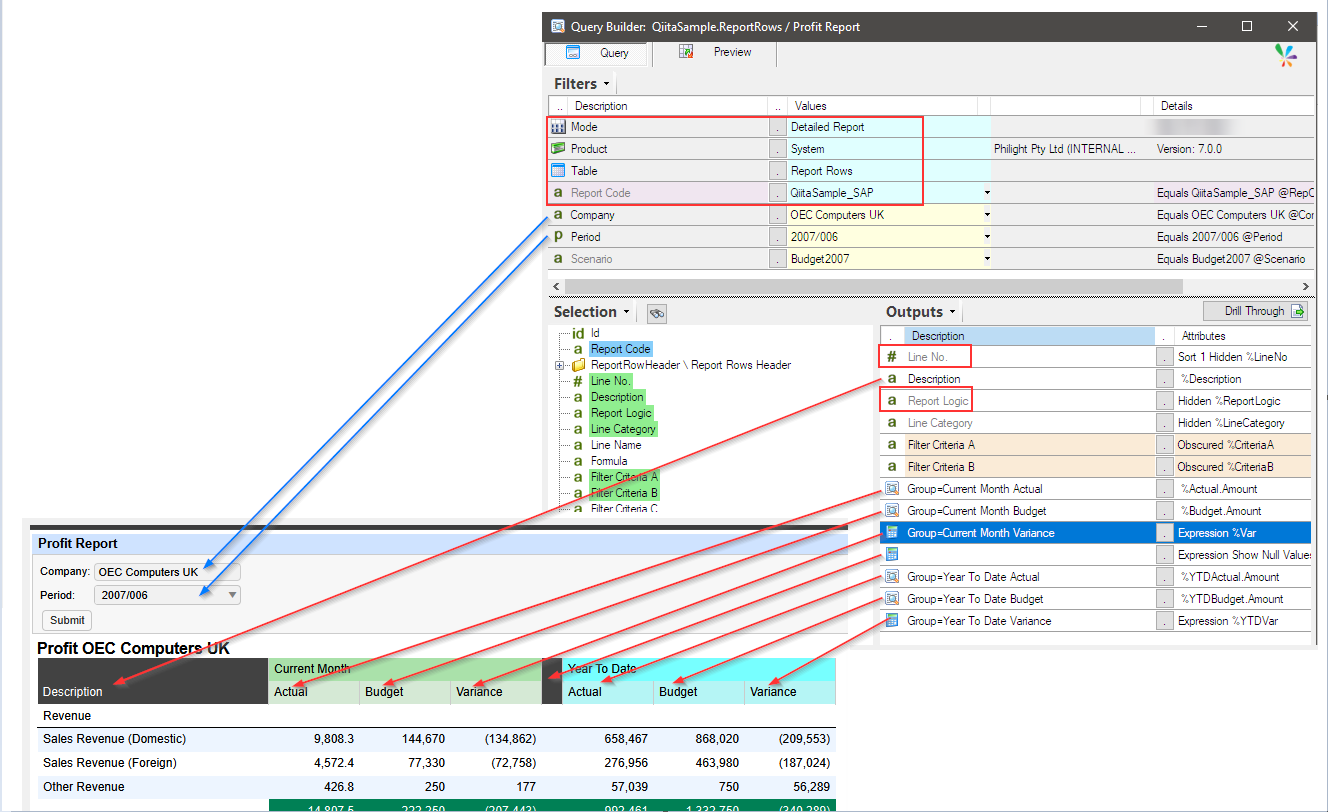Click the colorful logo icon in Query Builder
Image resolution: width=1328 pixels, height=812 pixels.
point(1287,55)
